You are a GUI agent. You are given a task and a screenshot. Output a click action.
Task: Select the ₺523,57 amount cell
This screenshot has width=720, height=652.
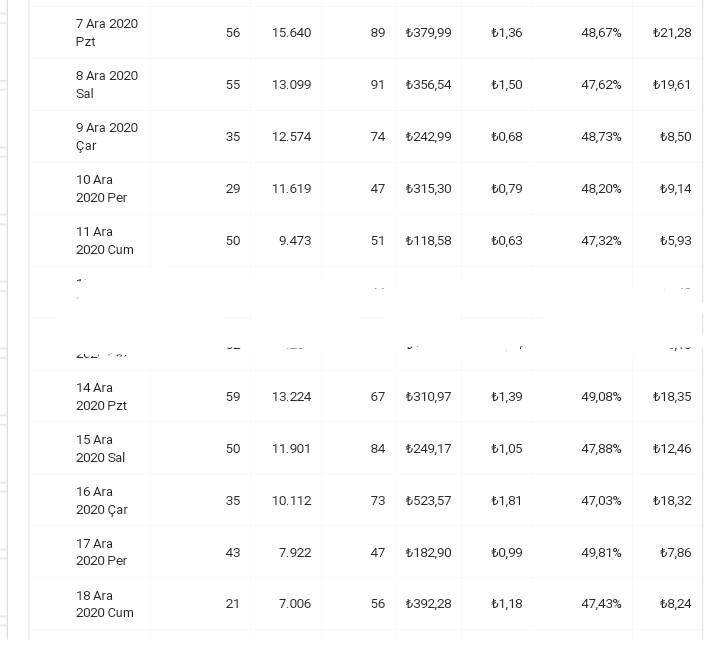point(428,500)
